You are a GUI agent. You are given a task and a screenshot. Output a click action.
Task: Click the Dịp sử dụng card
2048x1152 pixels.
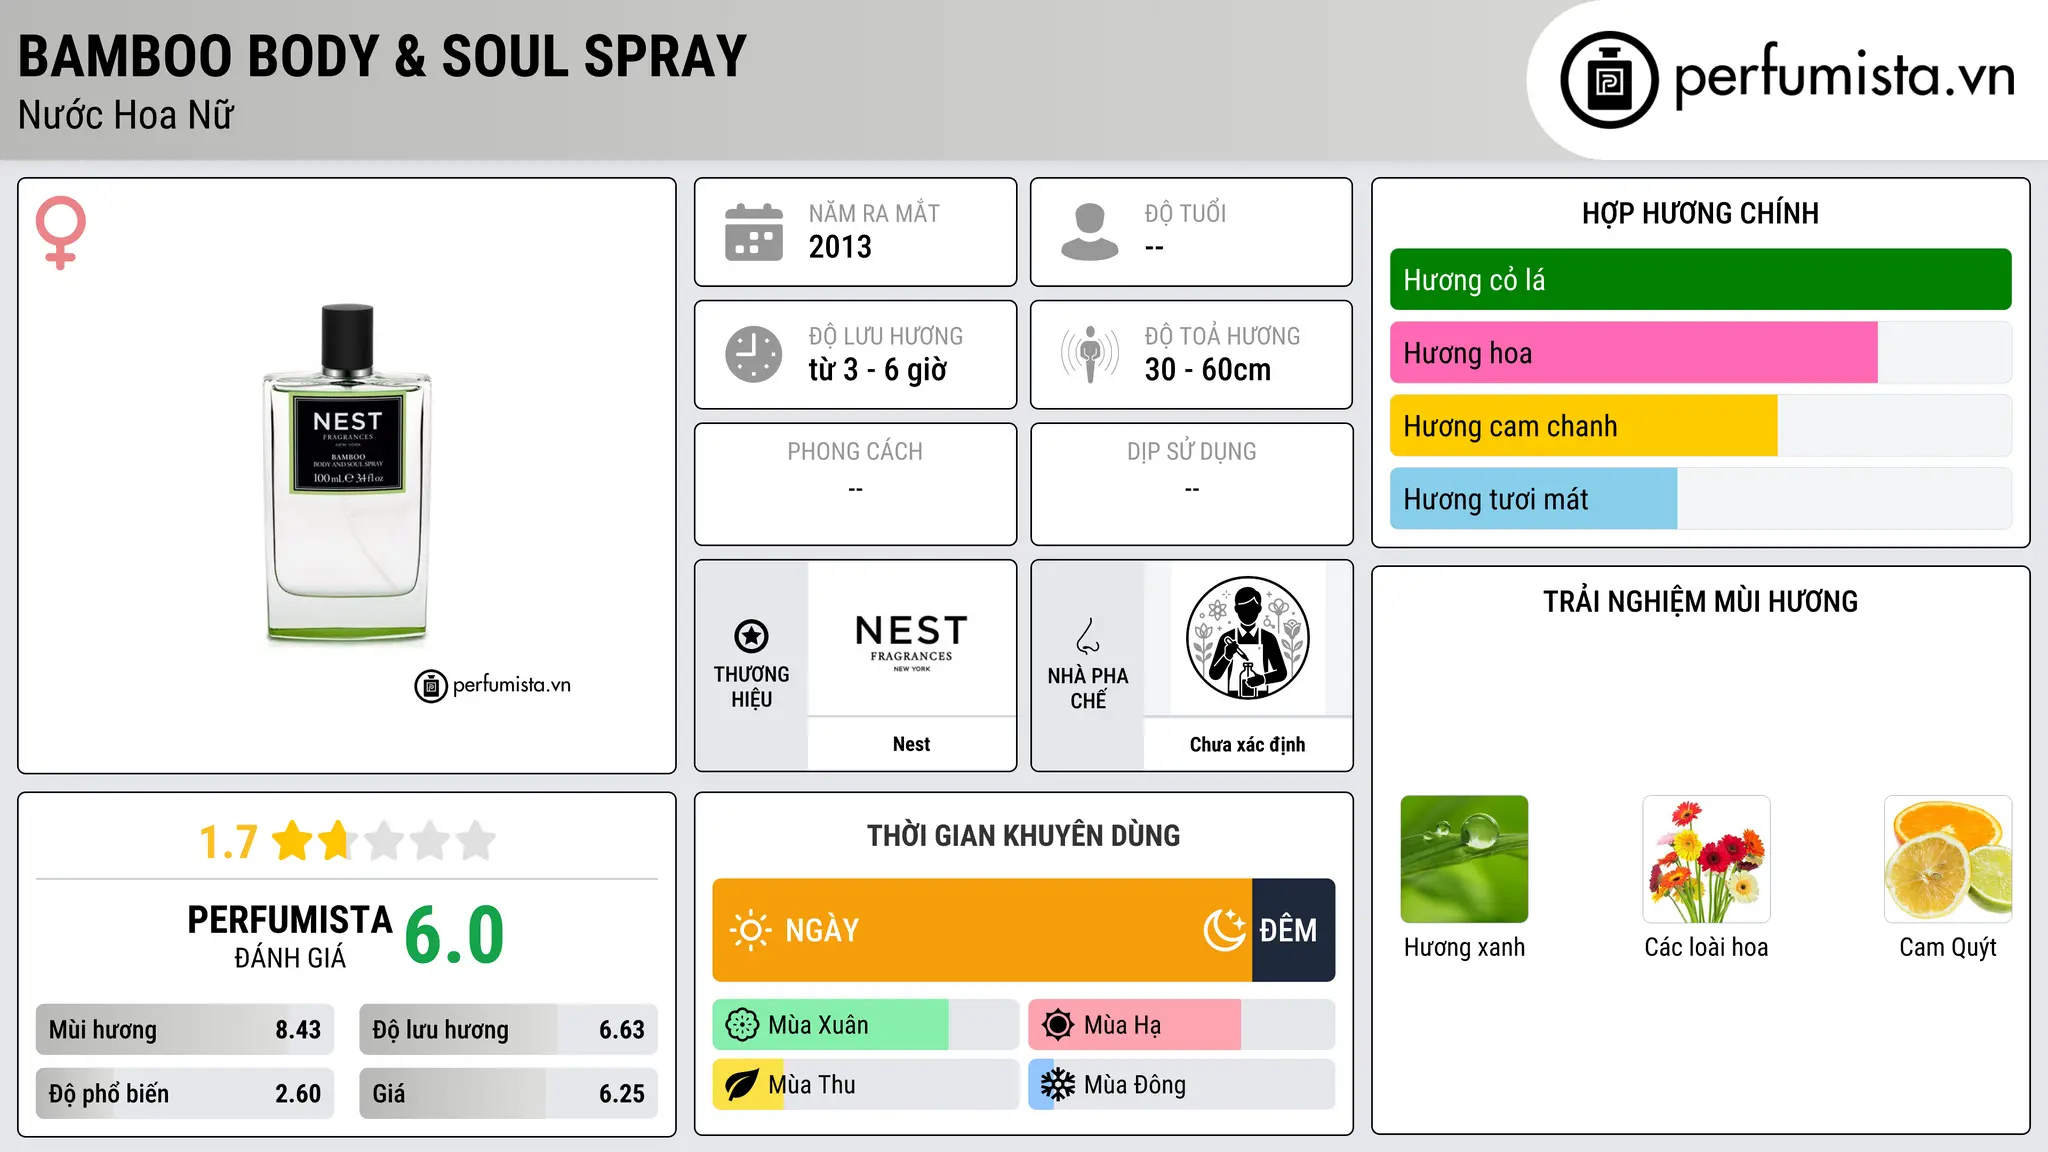click(x=1191, y=484)
